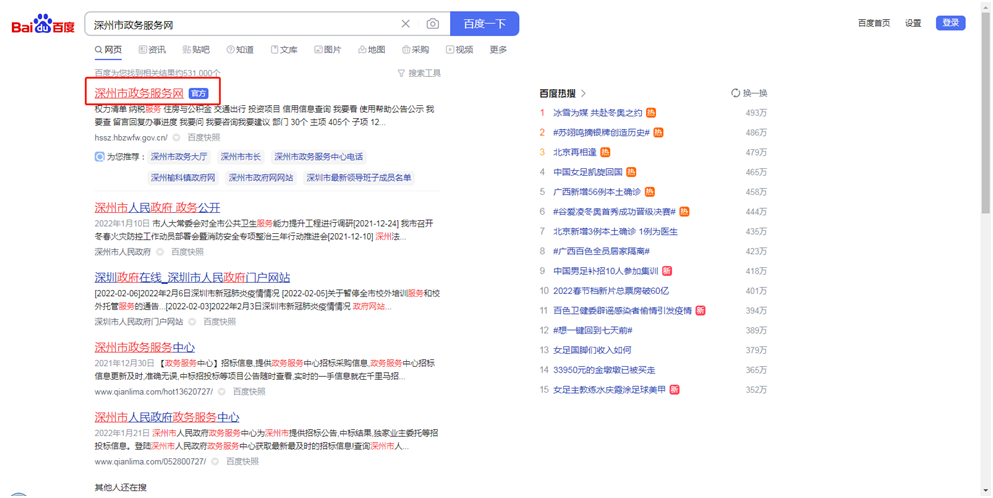Image resolution: width=993 pixels, height=498 pixels.
Task: Expand the 更多 menu
Action: tap(498, 49)
